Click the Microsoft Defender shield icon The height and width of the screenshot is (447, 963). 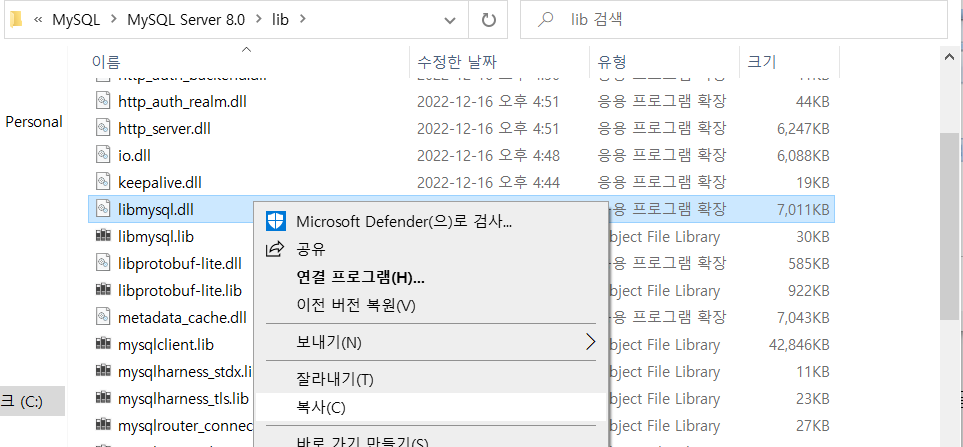[276, 221]
